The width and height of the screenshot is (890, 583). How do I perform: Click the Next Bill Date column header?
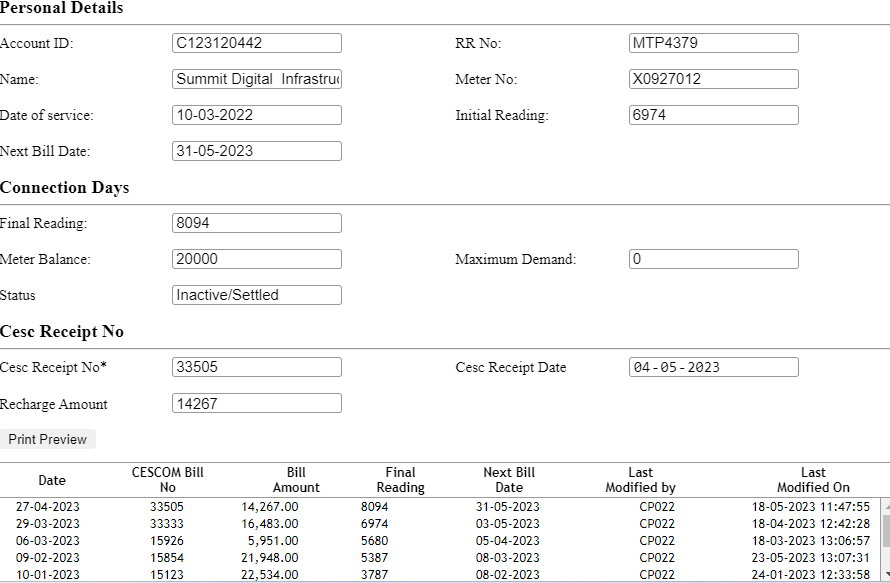click(x=509, y=480)
